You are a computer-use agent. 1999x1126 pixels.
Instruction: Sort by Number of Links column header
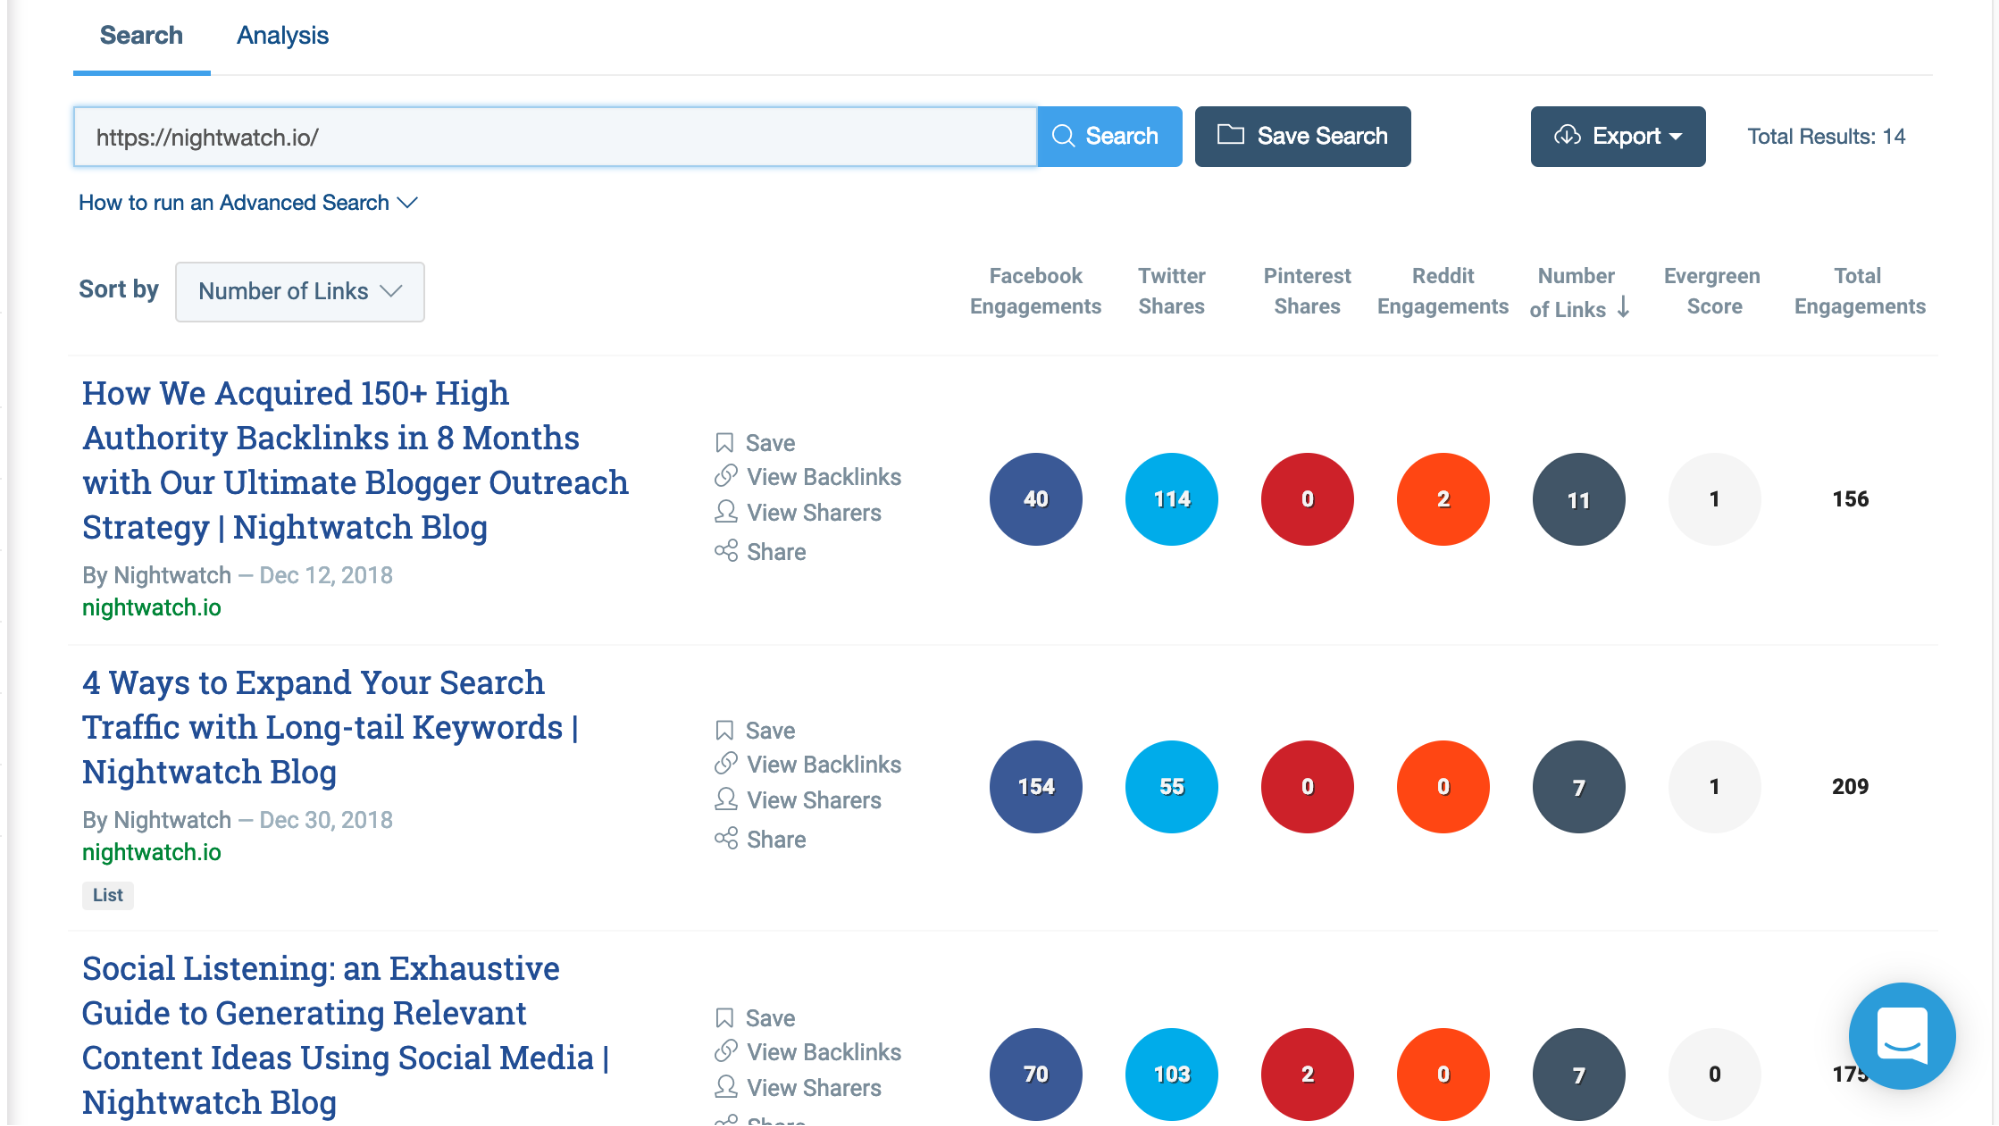(1577, 292)
